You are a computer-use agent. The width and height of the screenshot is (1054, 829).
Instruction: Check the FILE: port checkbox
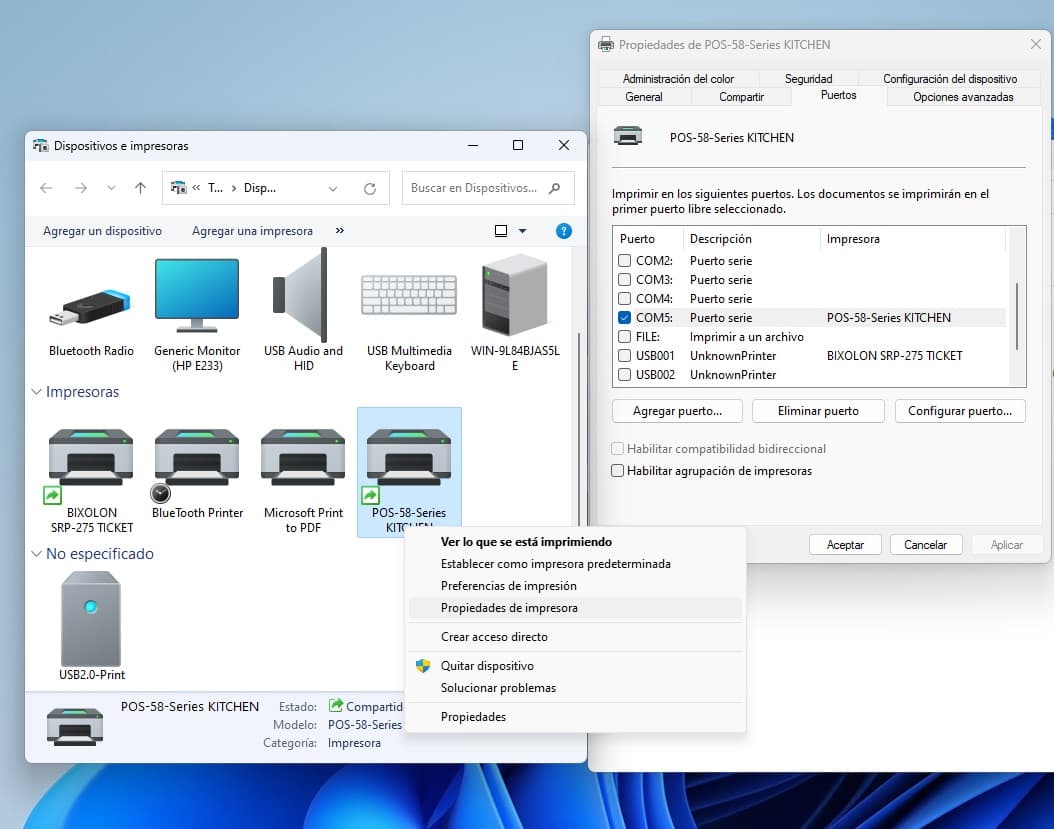[x=624, y=336]
